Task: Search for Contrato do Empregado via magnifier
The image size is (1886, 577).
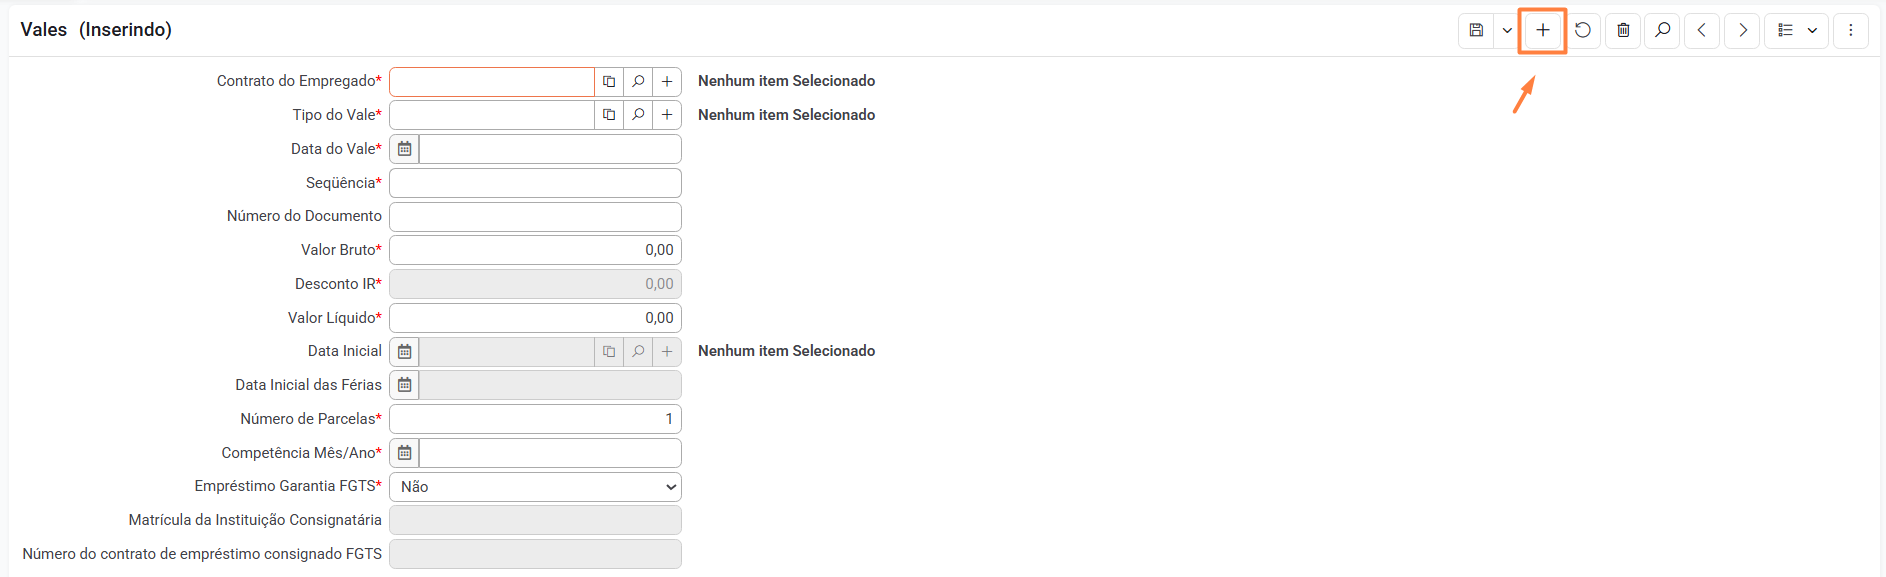Action: 638,81
